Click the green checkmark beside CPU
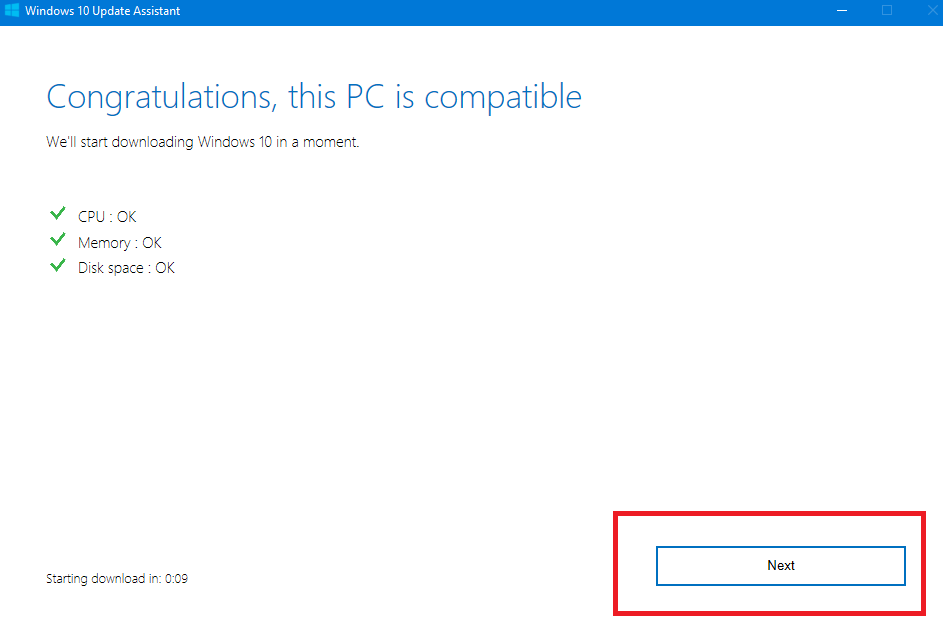Viewport: 943px width, 623px height. tap(58, 213)
